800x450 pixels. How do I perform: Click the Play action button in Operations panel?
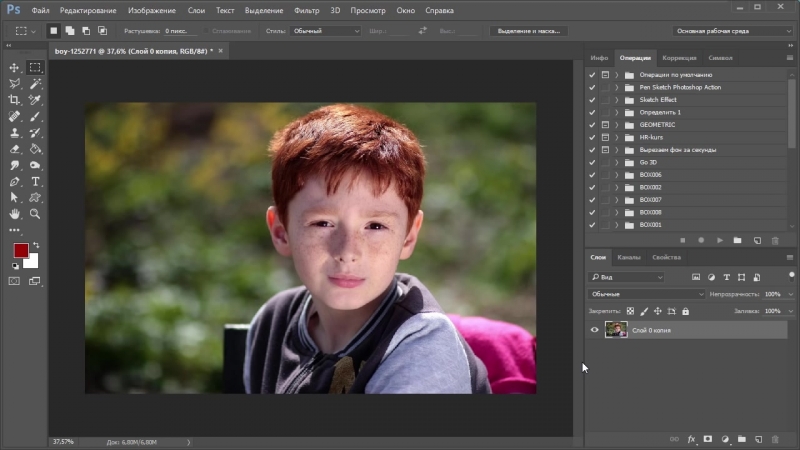click(x=719, y=240)
